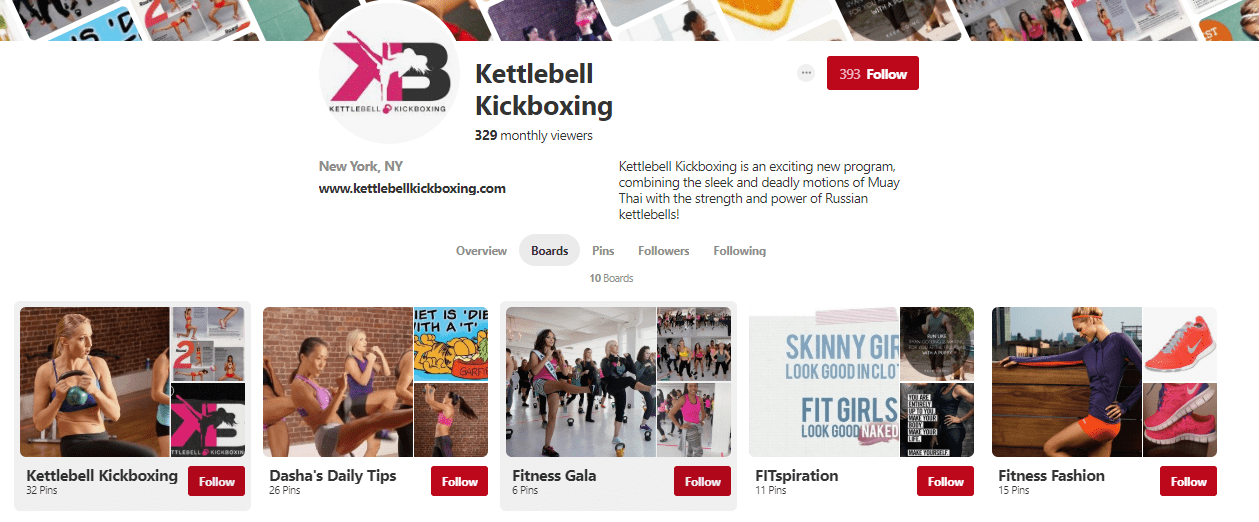Screen dimensions: 1259x522
Task: Open the FITspiration board cover image
Action: pyautogui.click(x=824, y=382)
